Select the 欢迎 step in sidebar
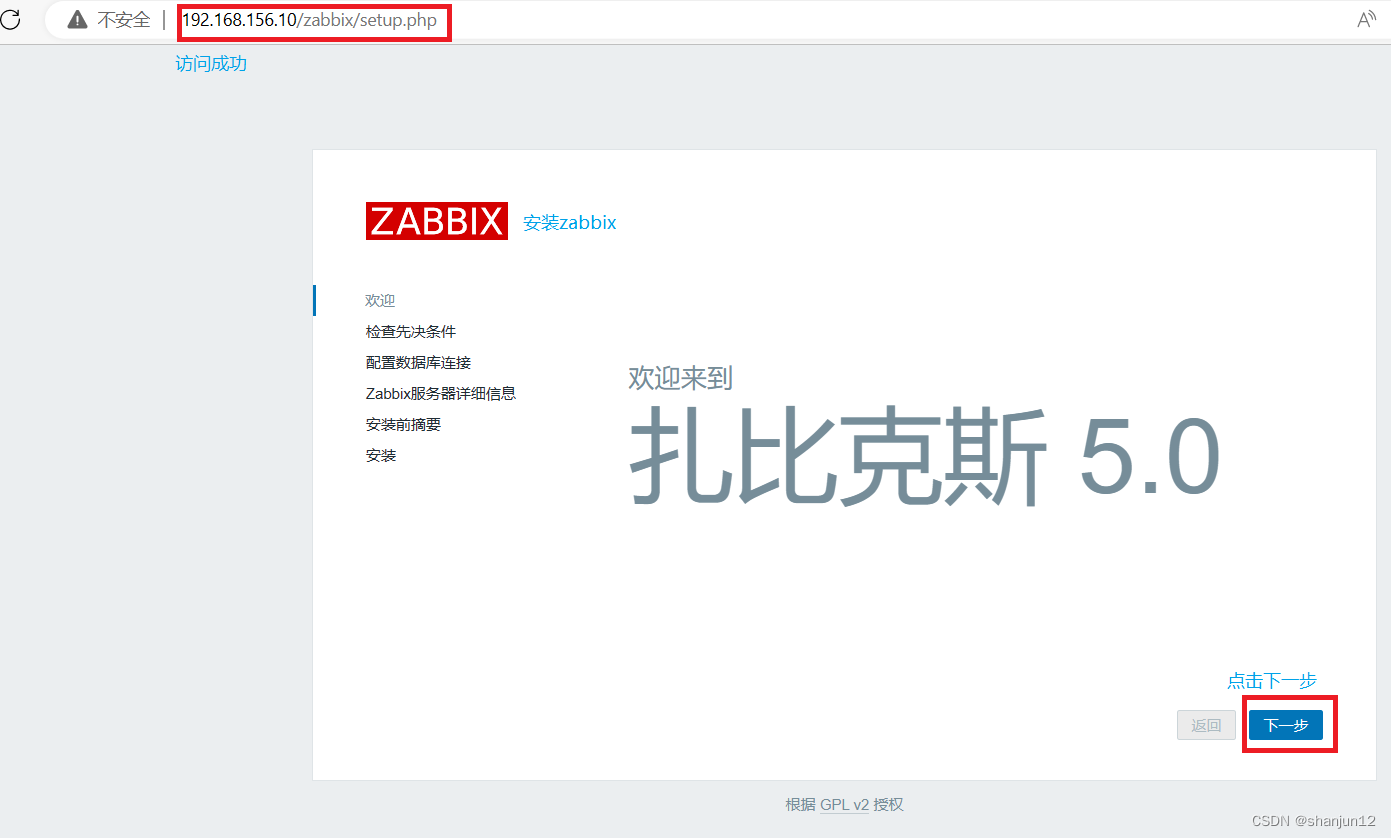This screenshot has width=1391, height=838. [x=381, y=300]
